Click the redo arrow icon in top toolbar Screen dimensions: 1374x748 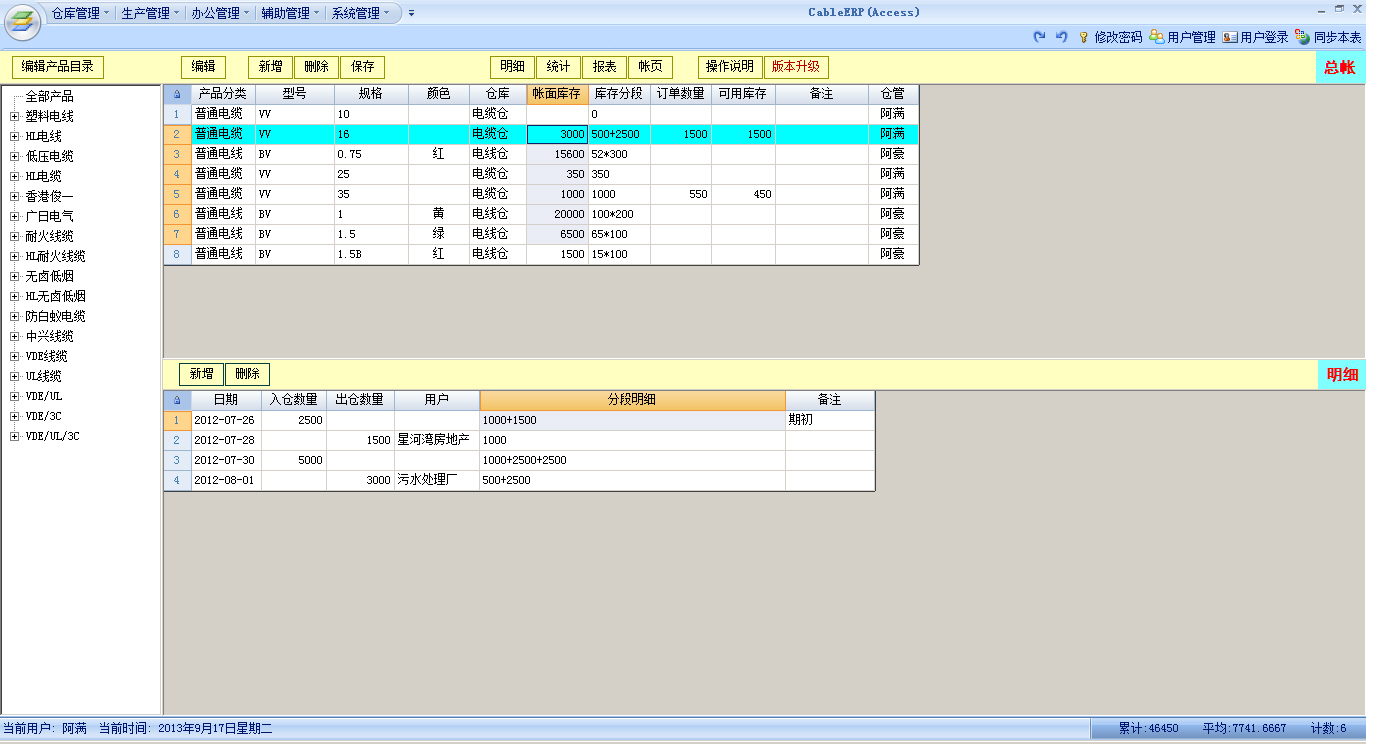pos(1039,37)
